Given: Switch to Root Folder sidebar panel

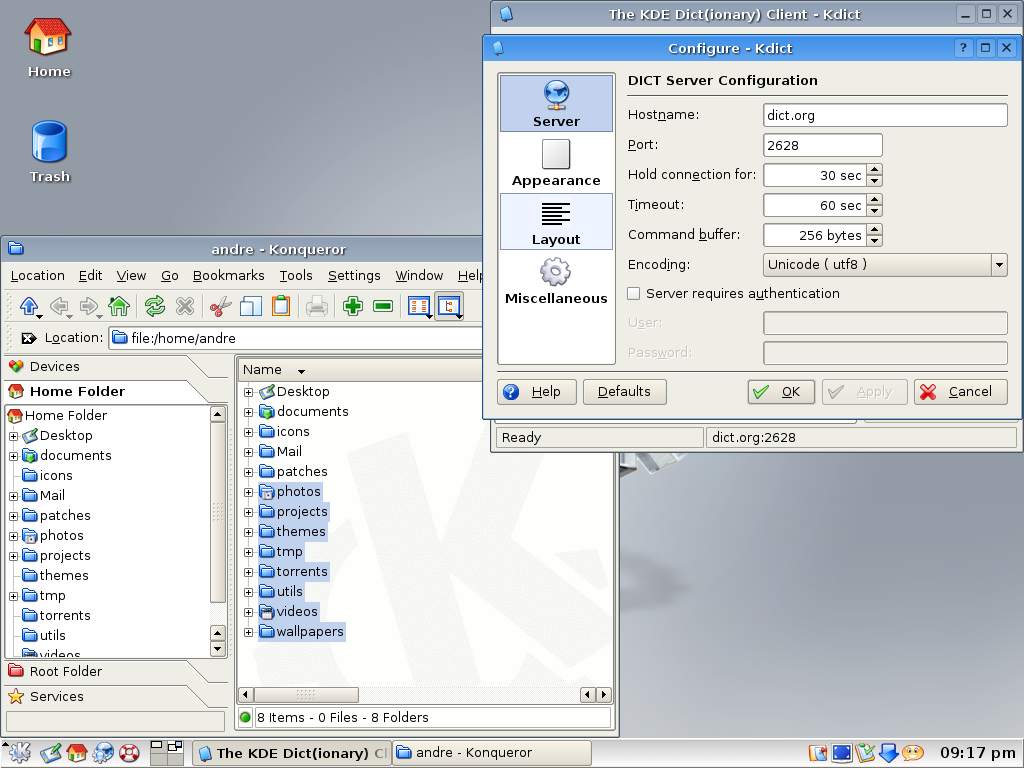Looking at the screenshot, I should tap(104, 671).
